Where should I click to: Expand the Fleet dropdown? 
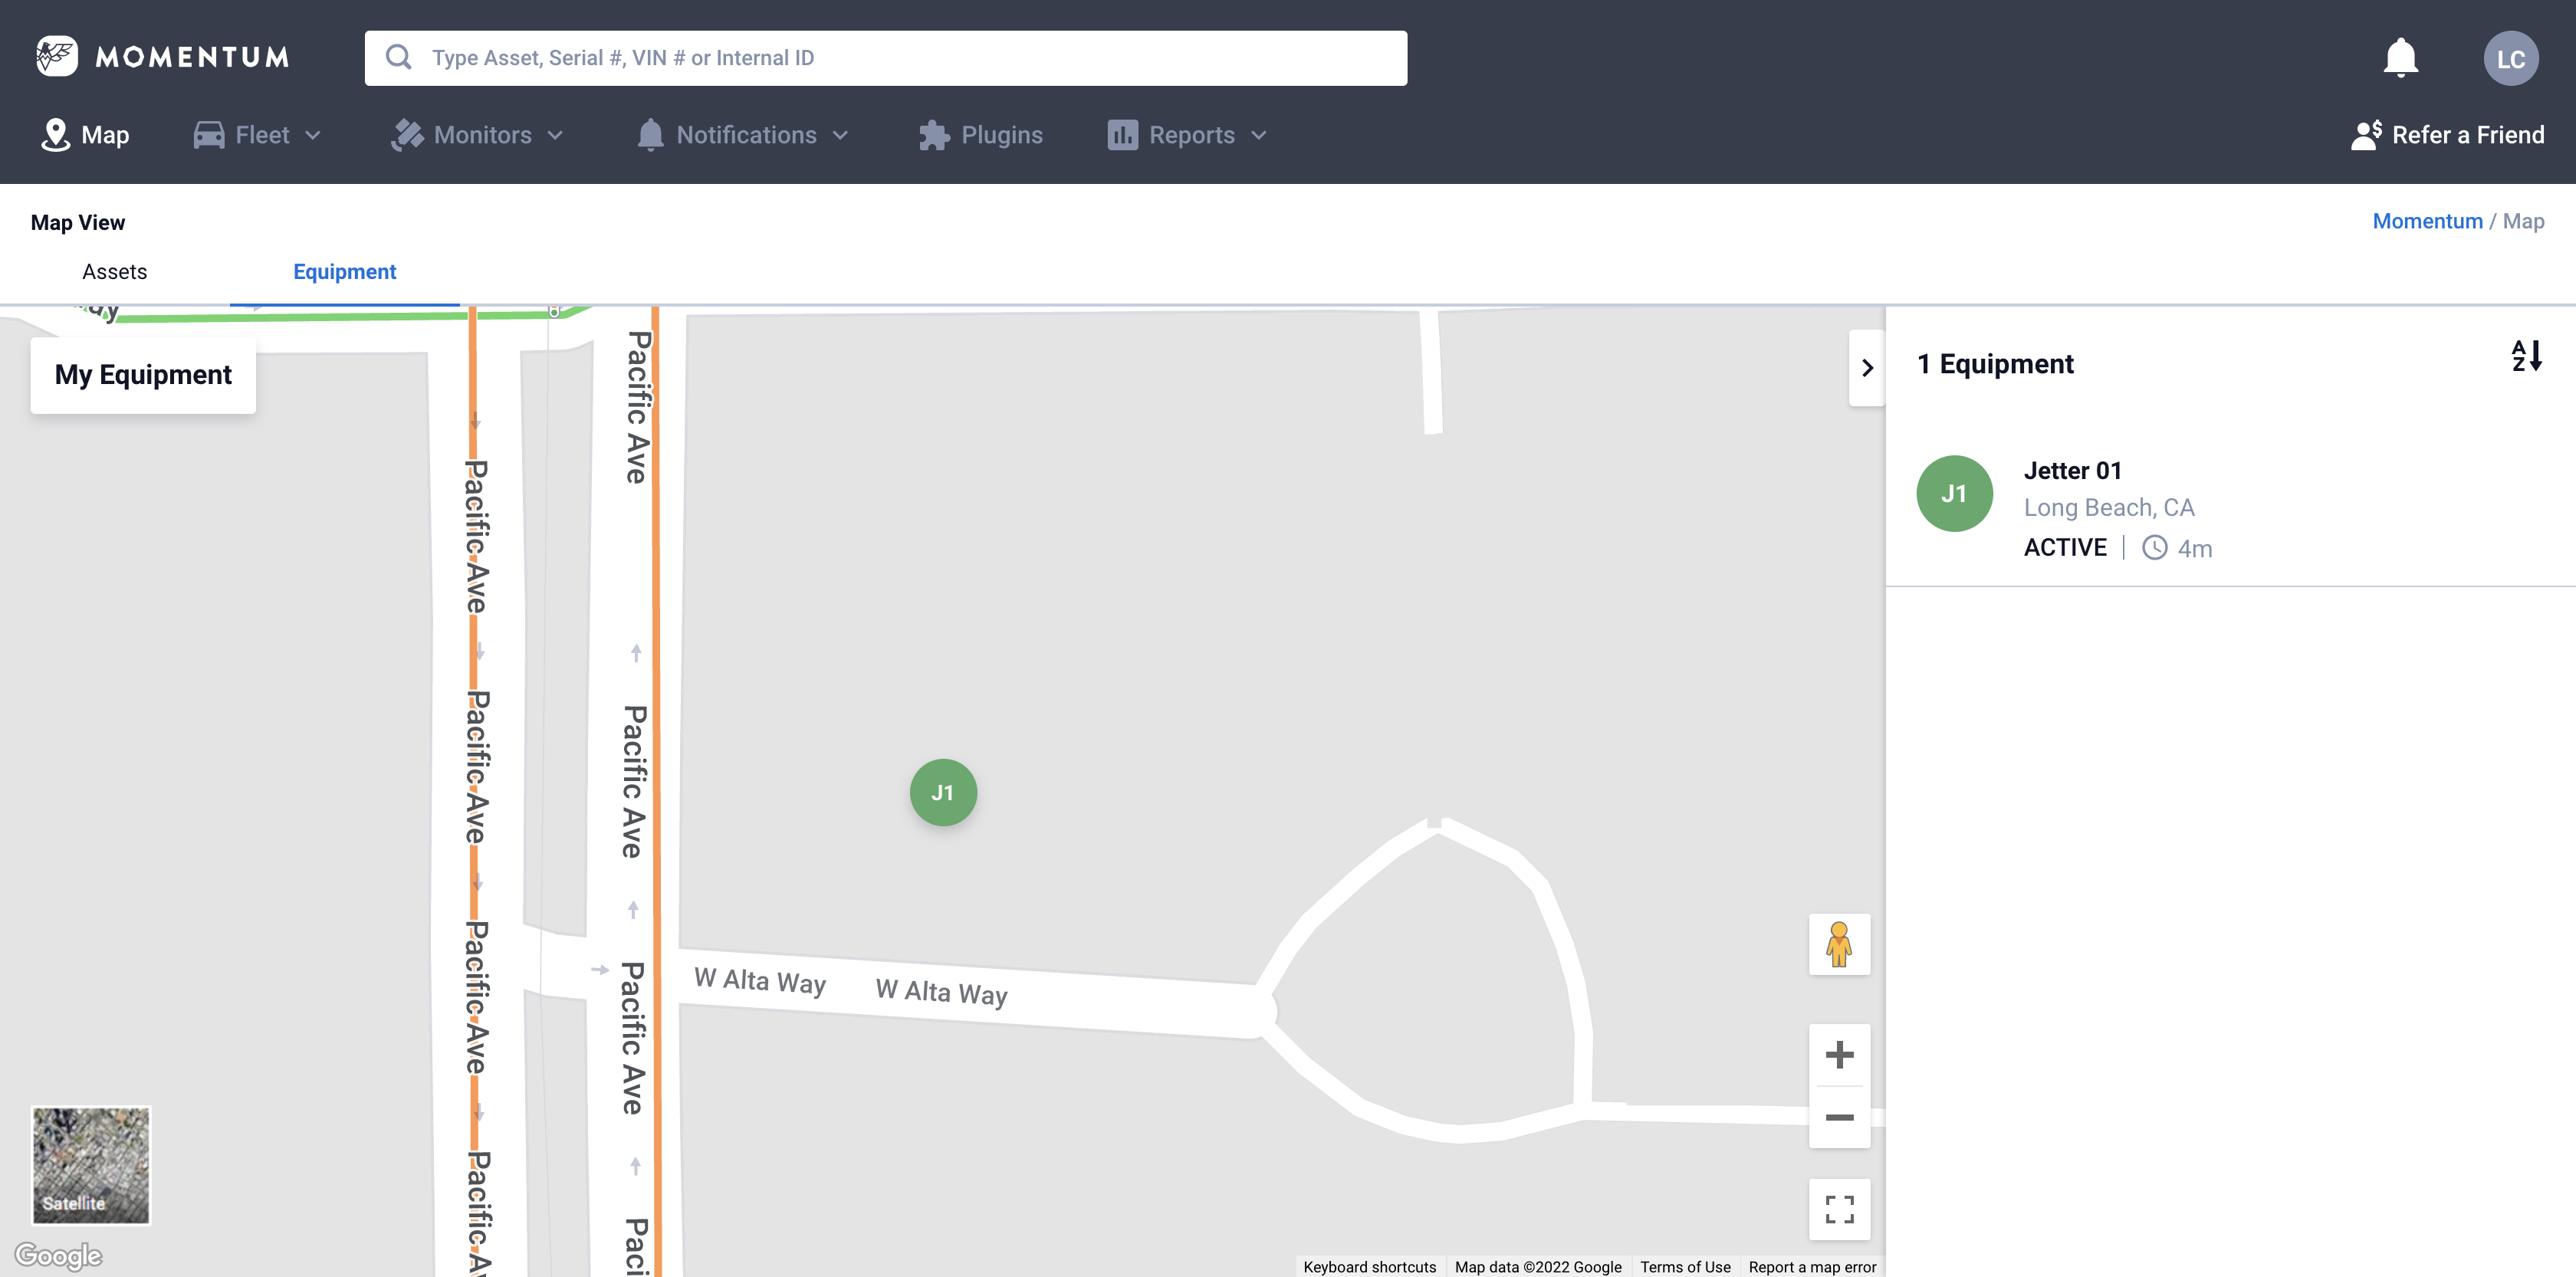(257, 134)
